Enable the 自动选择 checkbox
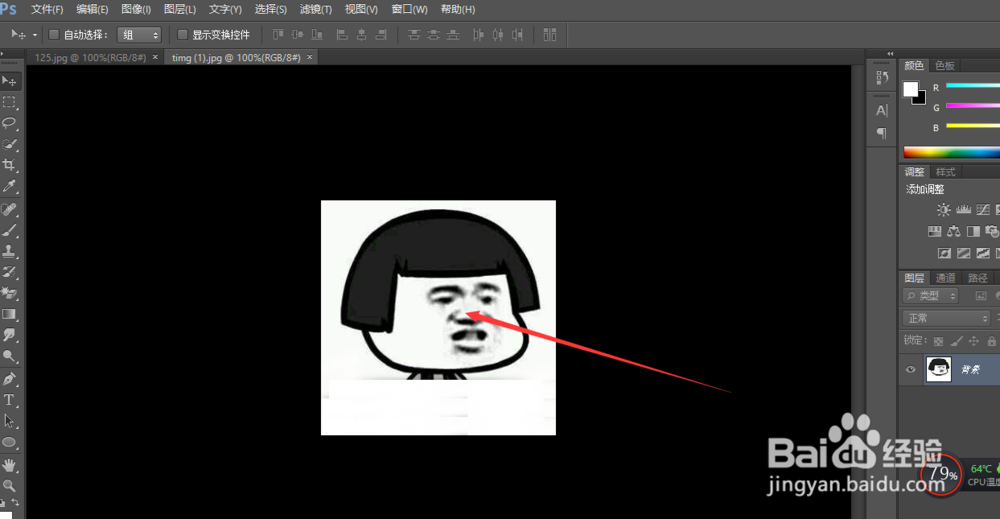 pyautogui.click(x=54, y=34)
